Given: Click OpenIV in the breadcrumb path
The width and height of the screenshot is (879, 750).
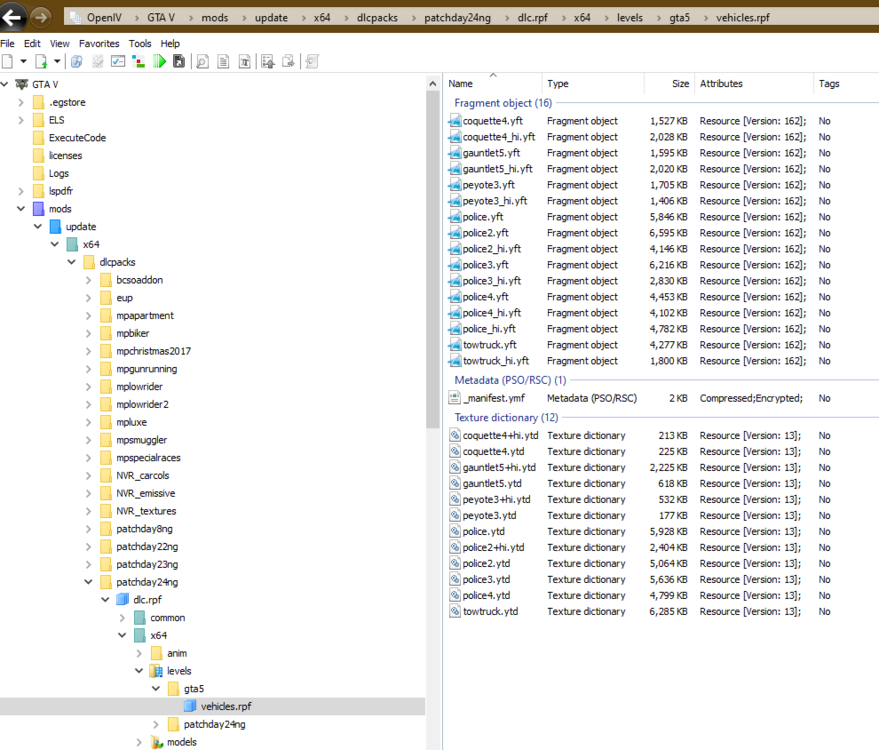Looking at the screenshot, I should (x=104, y=17).
